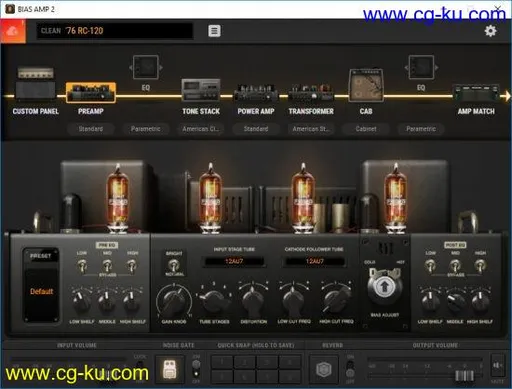Open the Cabinet type selector
The width and height of the screenshot is (512, 389).
click(366, 129)
